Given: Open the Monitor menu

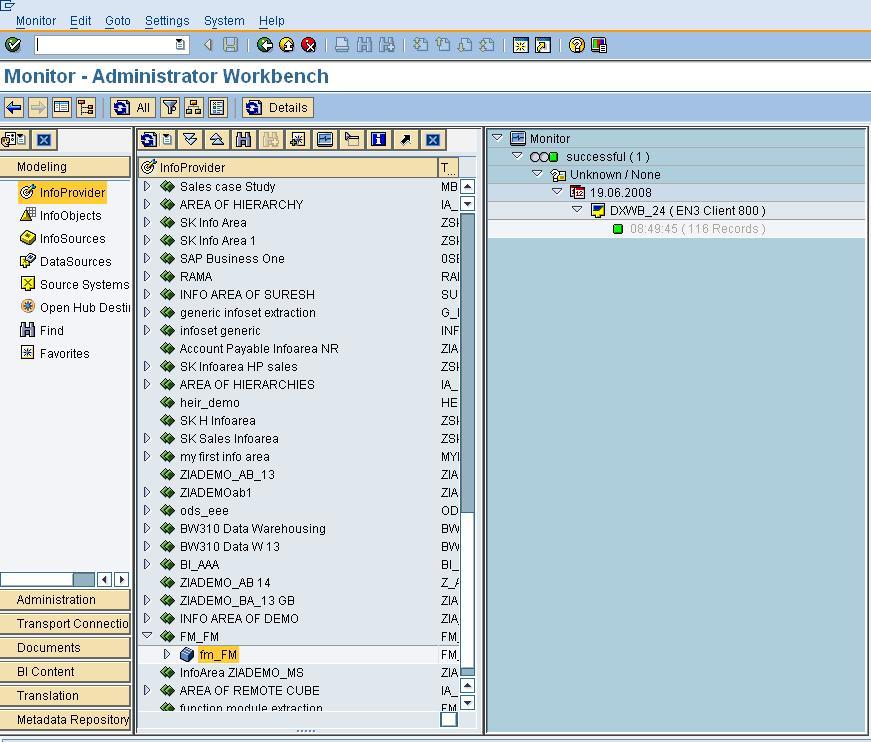Looking at the screenshot, I should click(36, 21).
